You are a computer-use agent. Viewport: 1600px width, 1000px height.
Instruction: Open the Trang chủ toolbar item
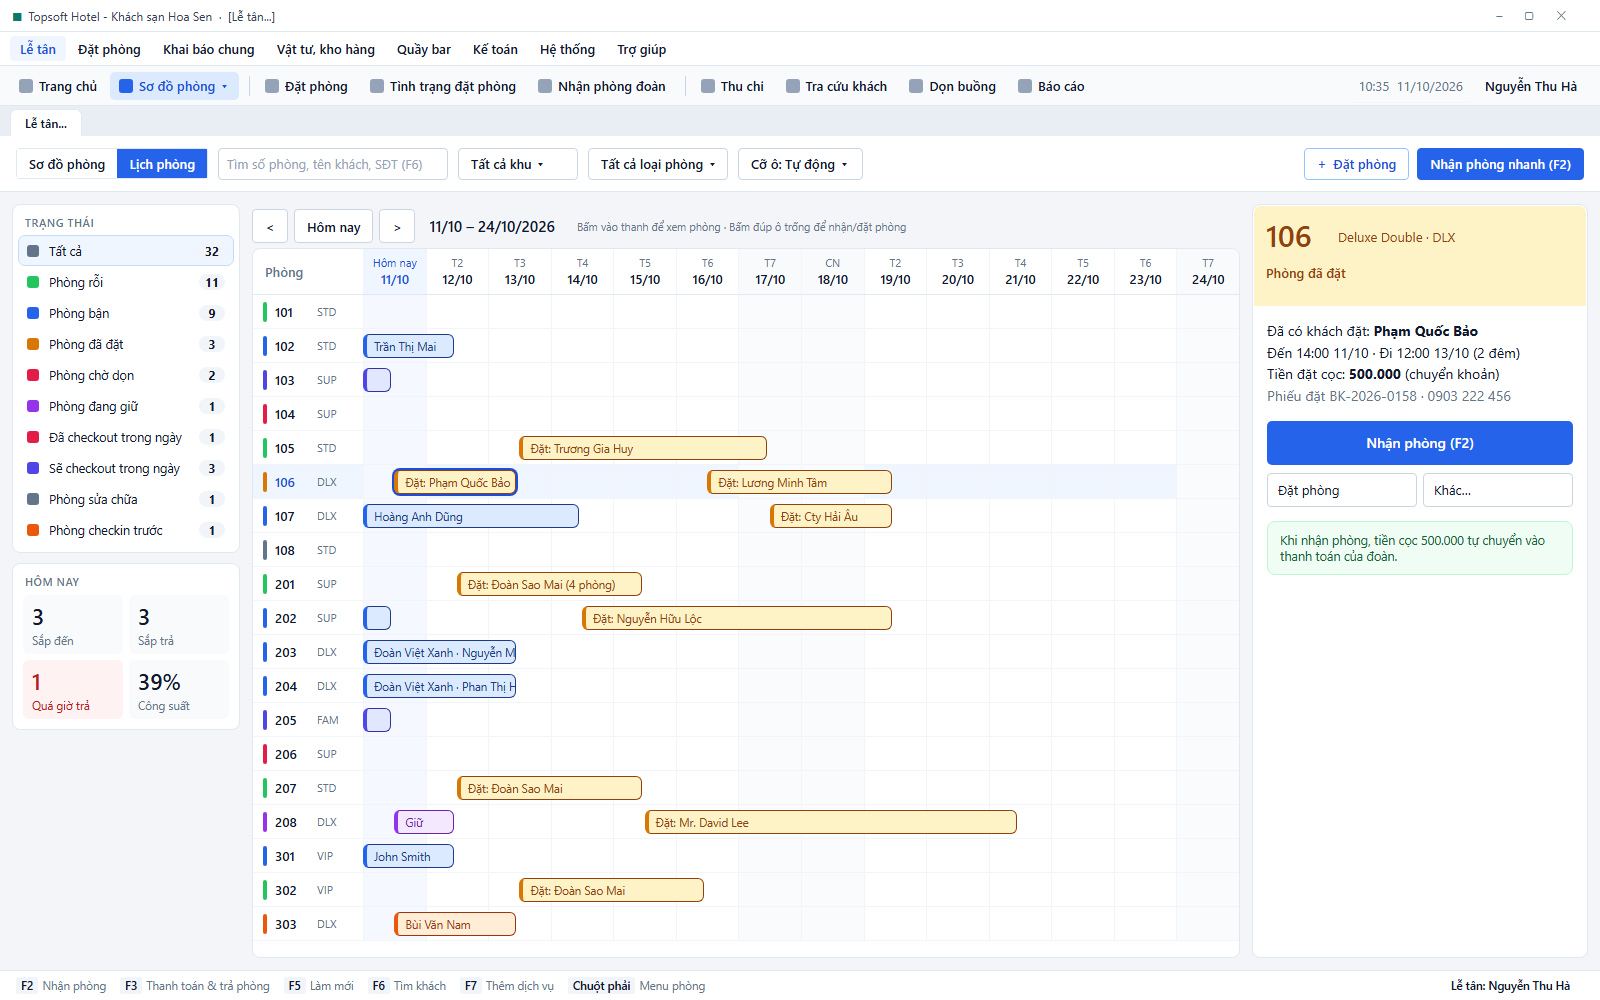pyautogui.click(x=58, y=86)
